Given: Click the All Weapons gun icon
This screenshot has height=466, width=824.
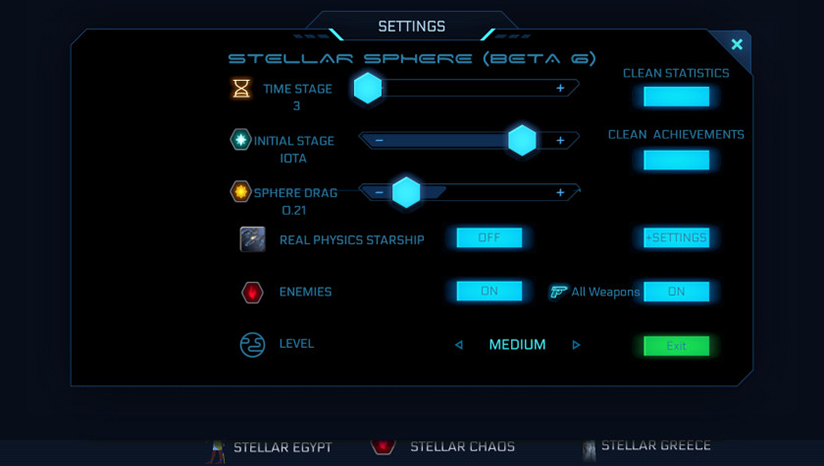Looking at the screenshot, I should click(559, 292).
